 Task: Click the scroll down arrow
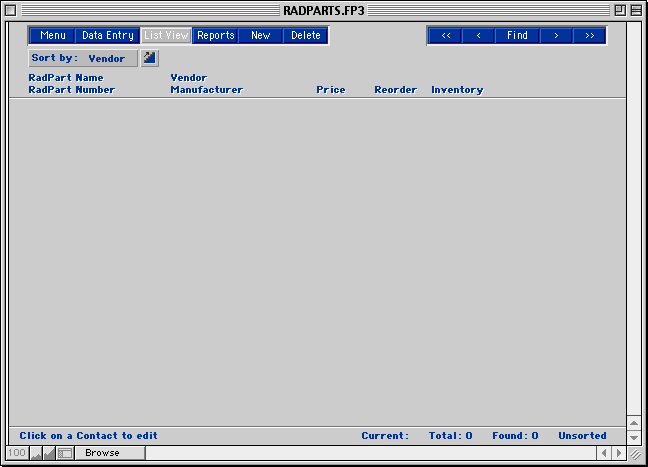click(x=634, y=438)
